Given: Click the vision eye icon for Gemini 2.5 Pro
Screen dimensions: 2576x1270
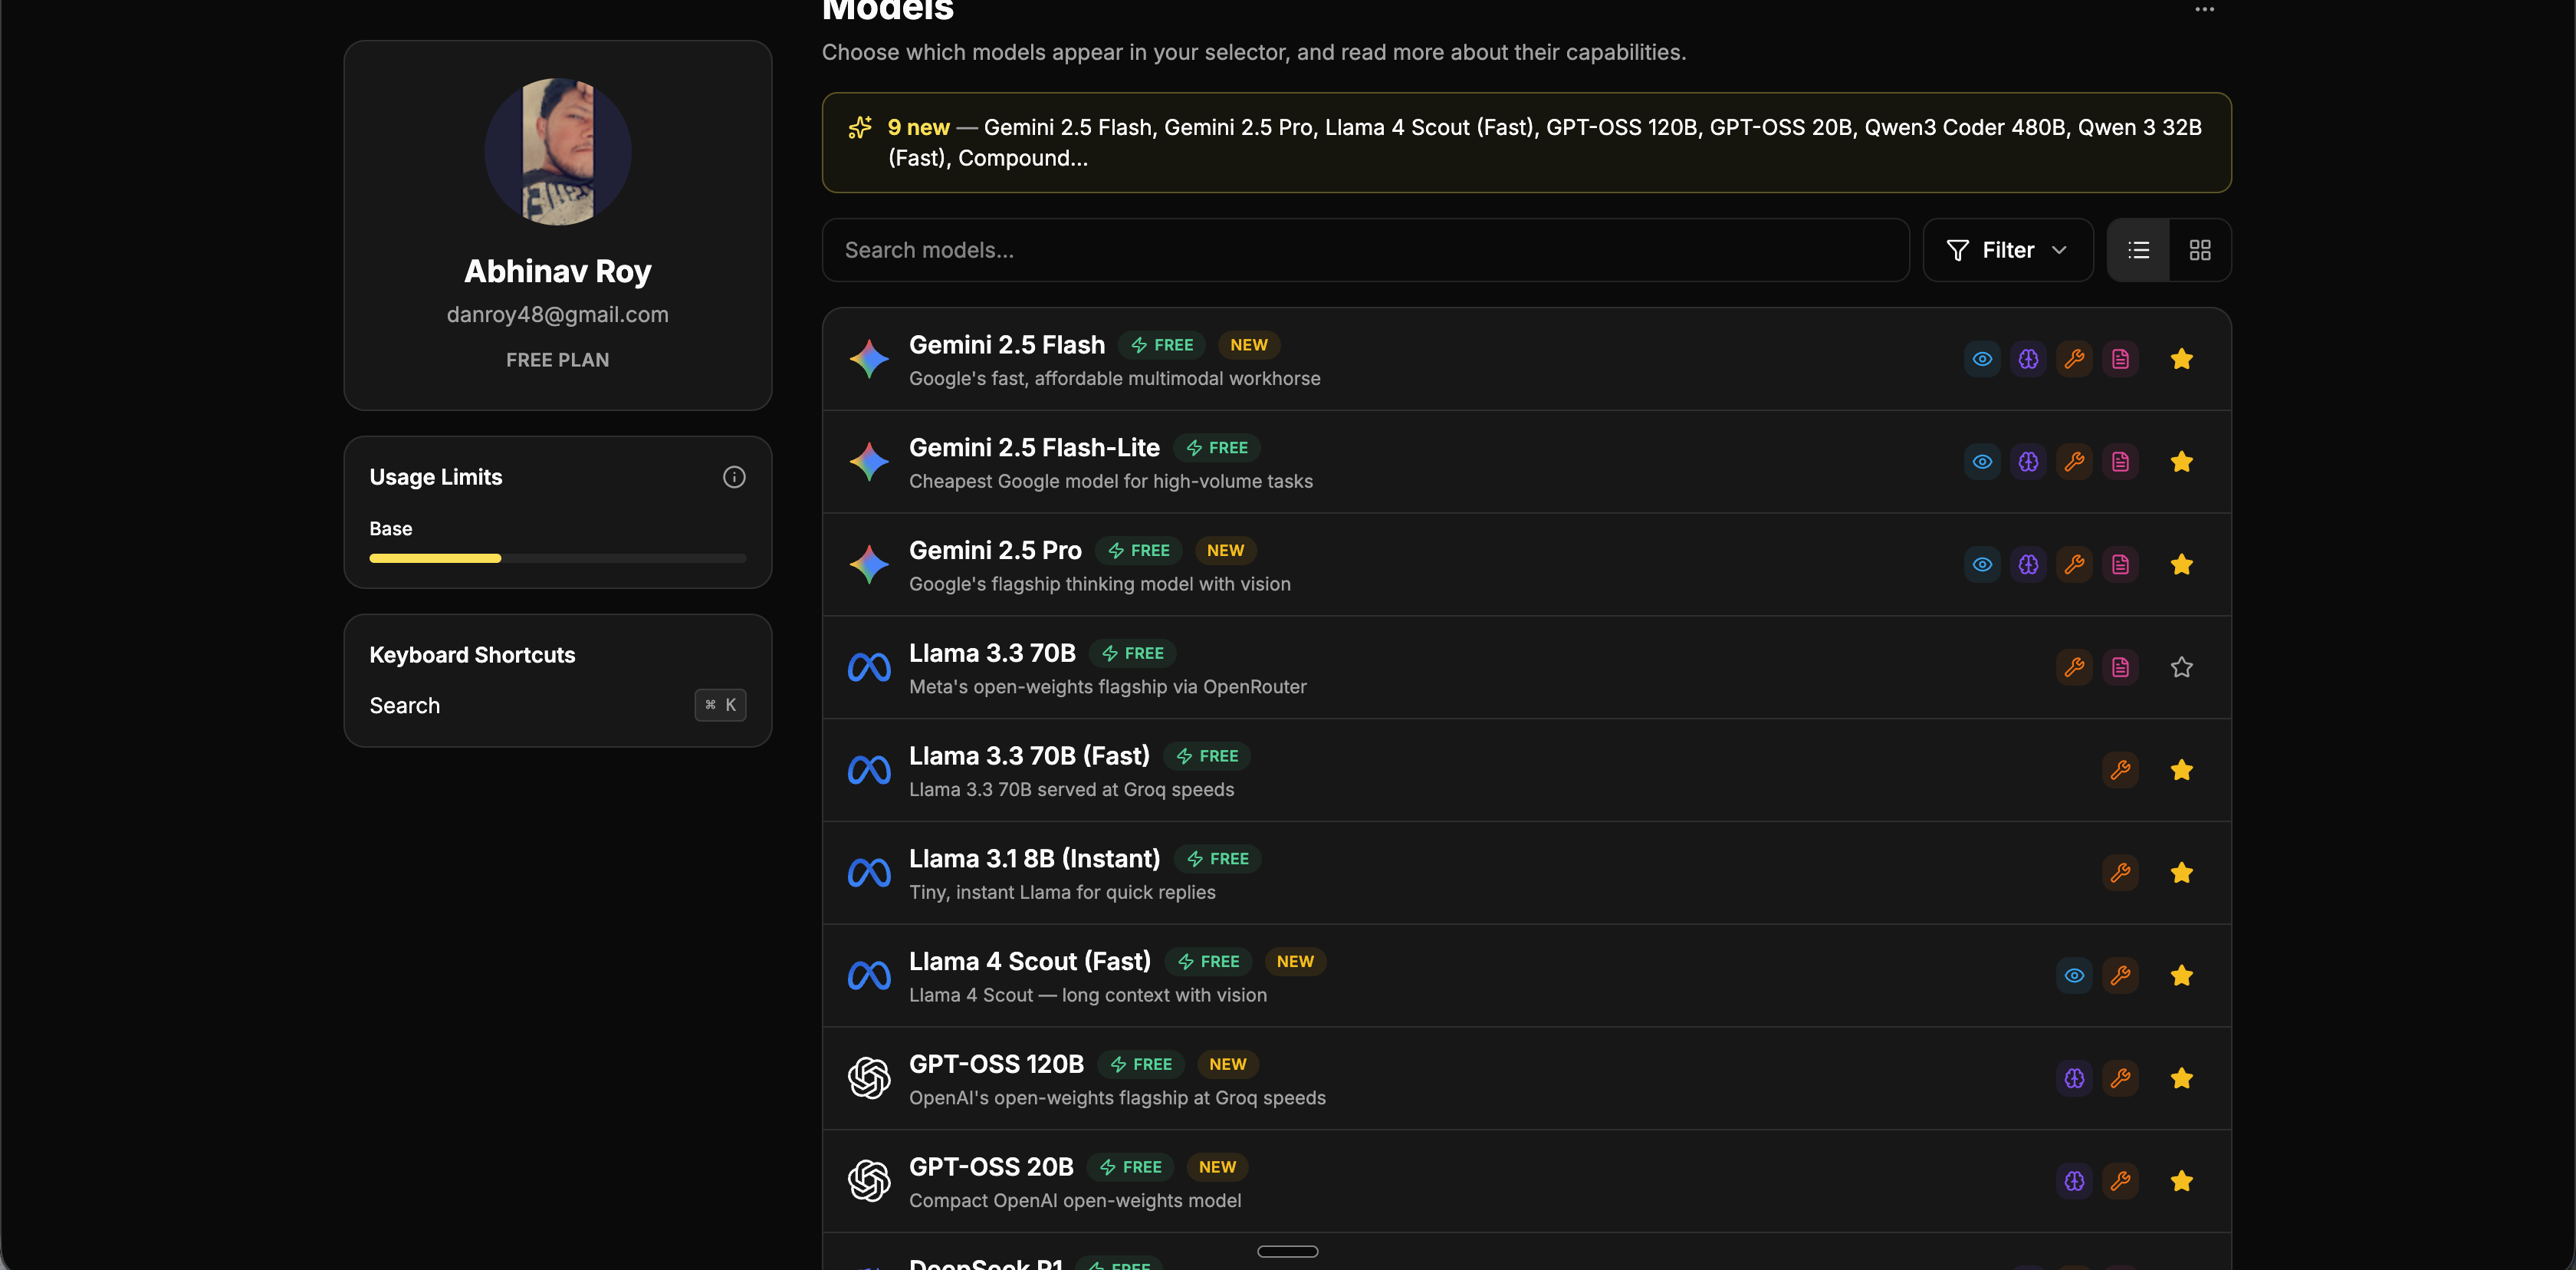Looking at the screenshot, I should tap(1982, 565).
